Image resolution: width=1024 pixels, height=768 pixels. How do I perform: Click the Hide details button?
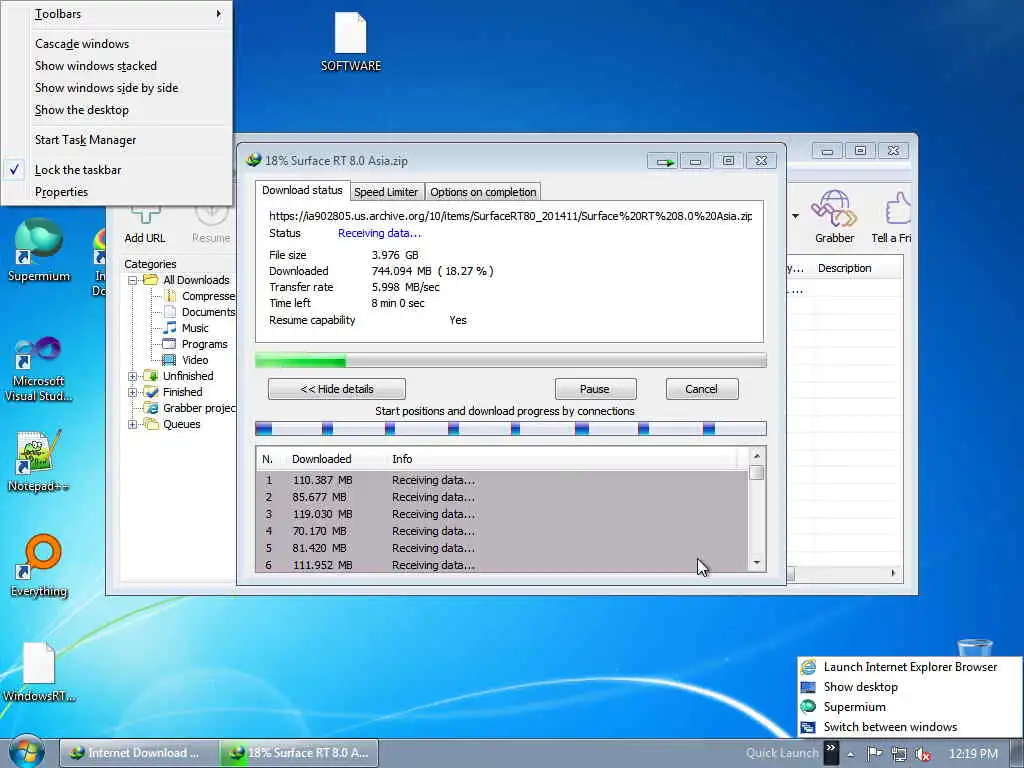[337, 389]
